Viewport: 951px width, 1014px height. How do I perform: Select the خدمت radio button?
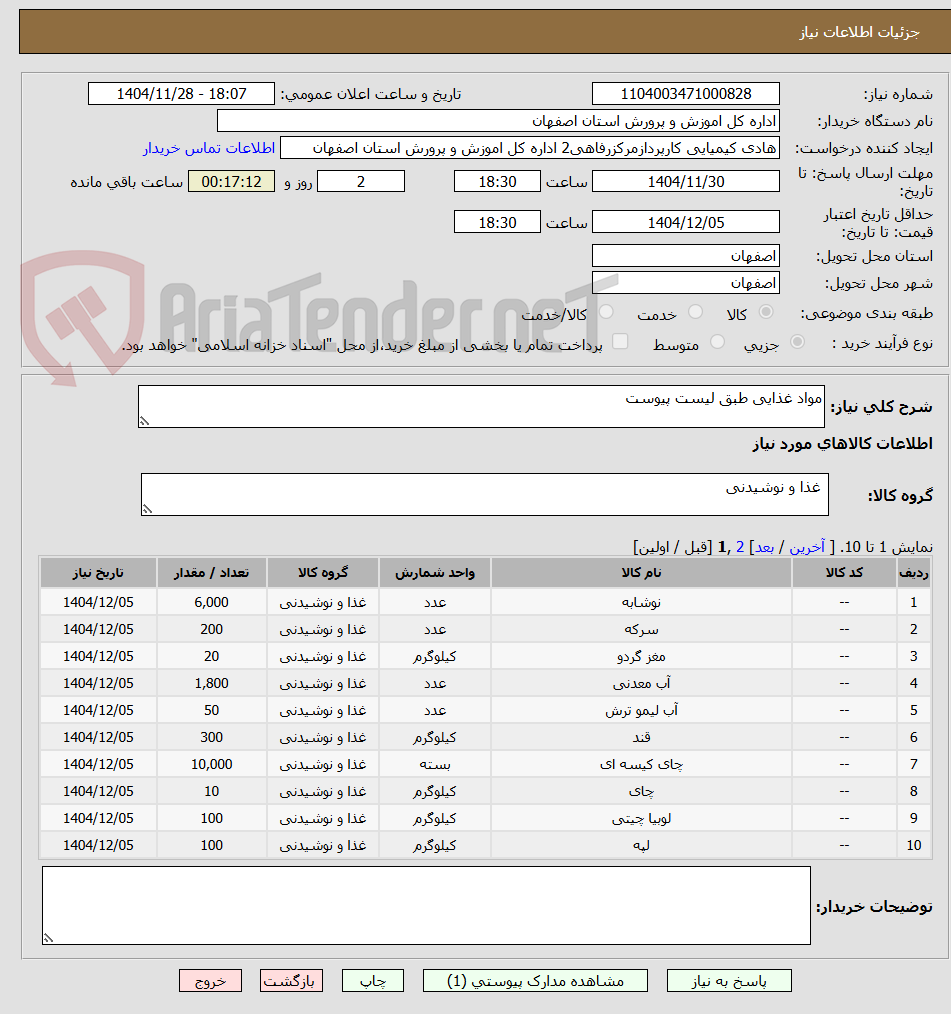(696, 312)
